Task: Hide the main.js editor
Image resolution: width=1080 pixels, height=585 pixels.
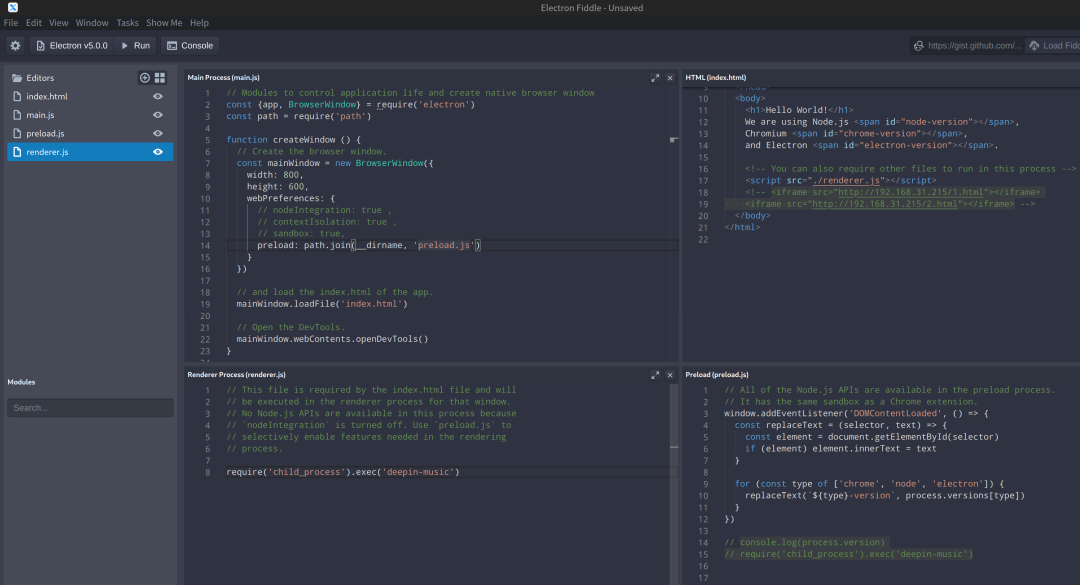Action: (158, 115)
